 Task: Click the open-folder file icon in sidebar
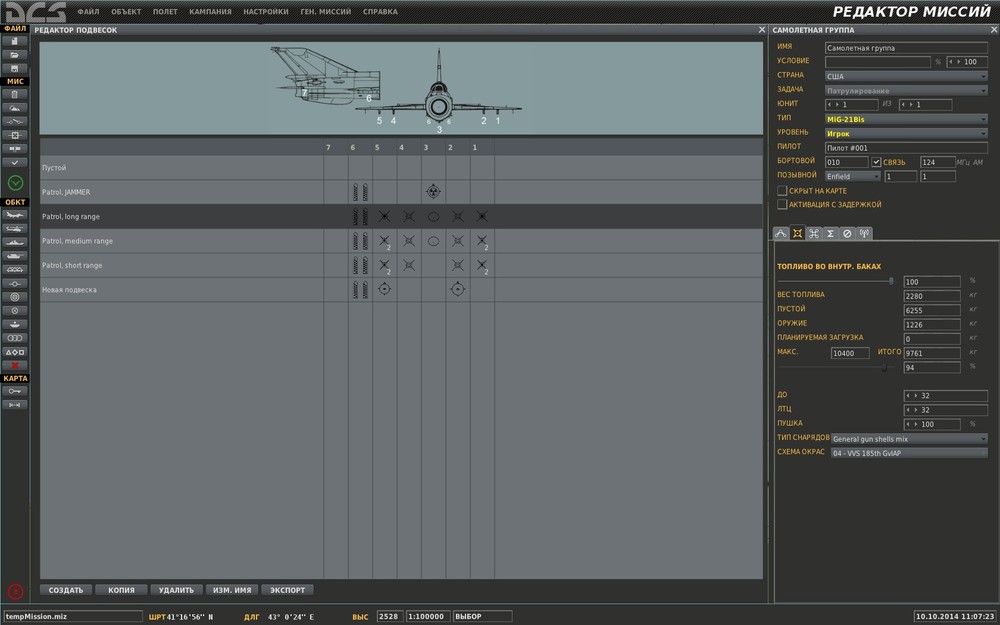pos(15,54)
